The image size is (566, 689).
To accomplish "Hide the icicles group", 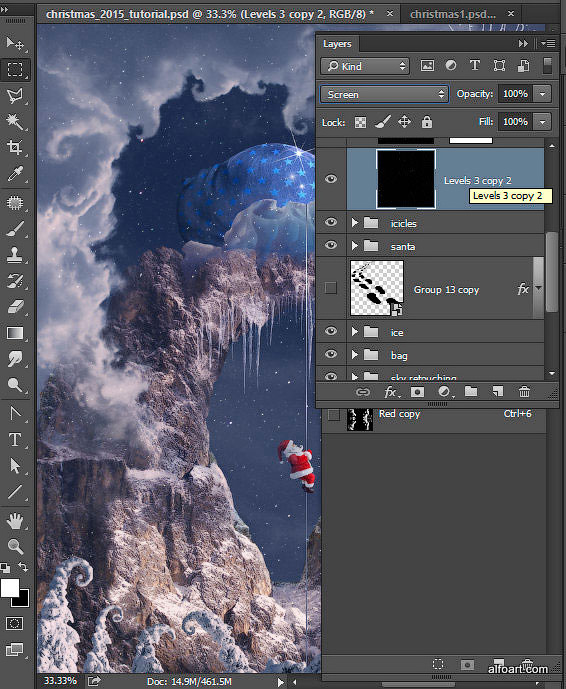I will point(331,222).
